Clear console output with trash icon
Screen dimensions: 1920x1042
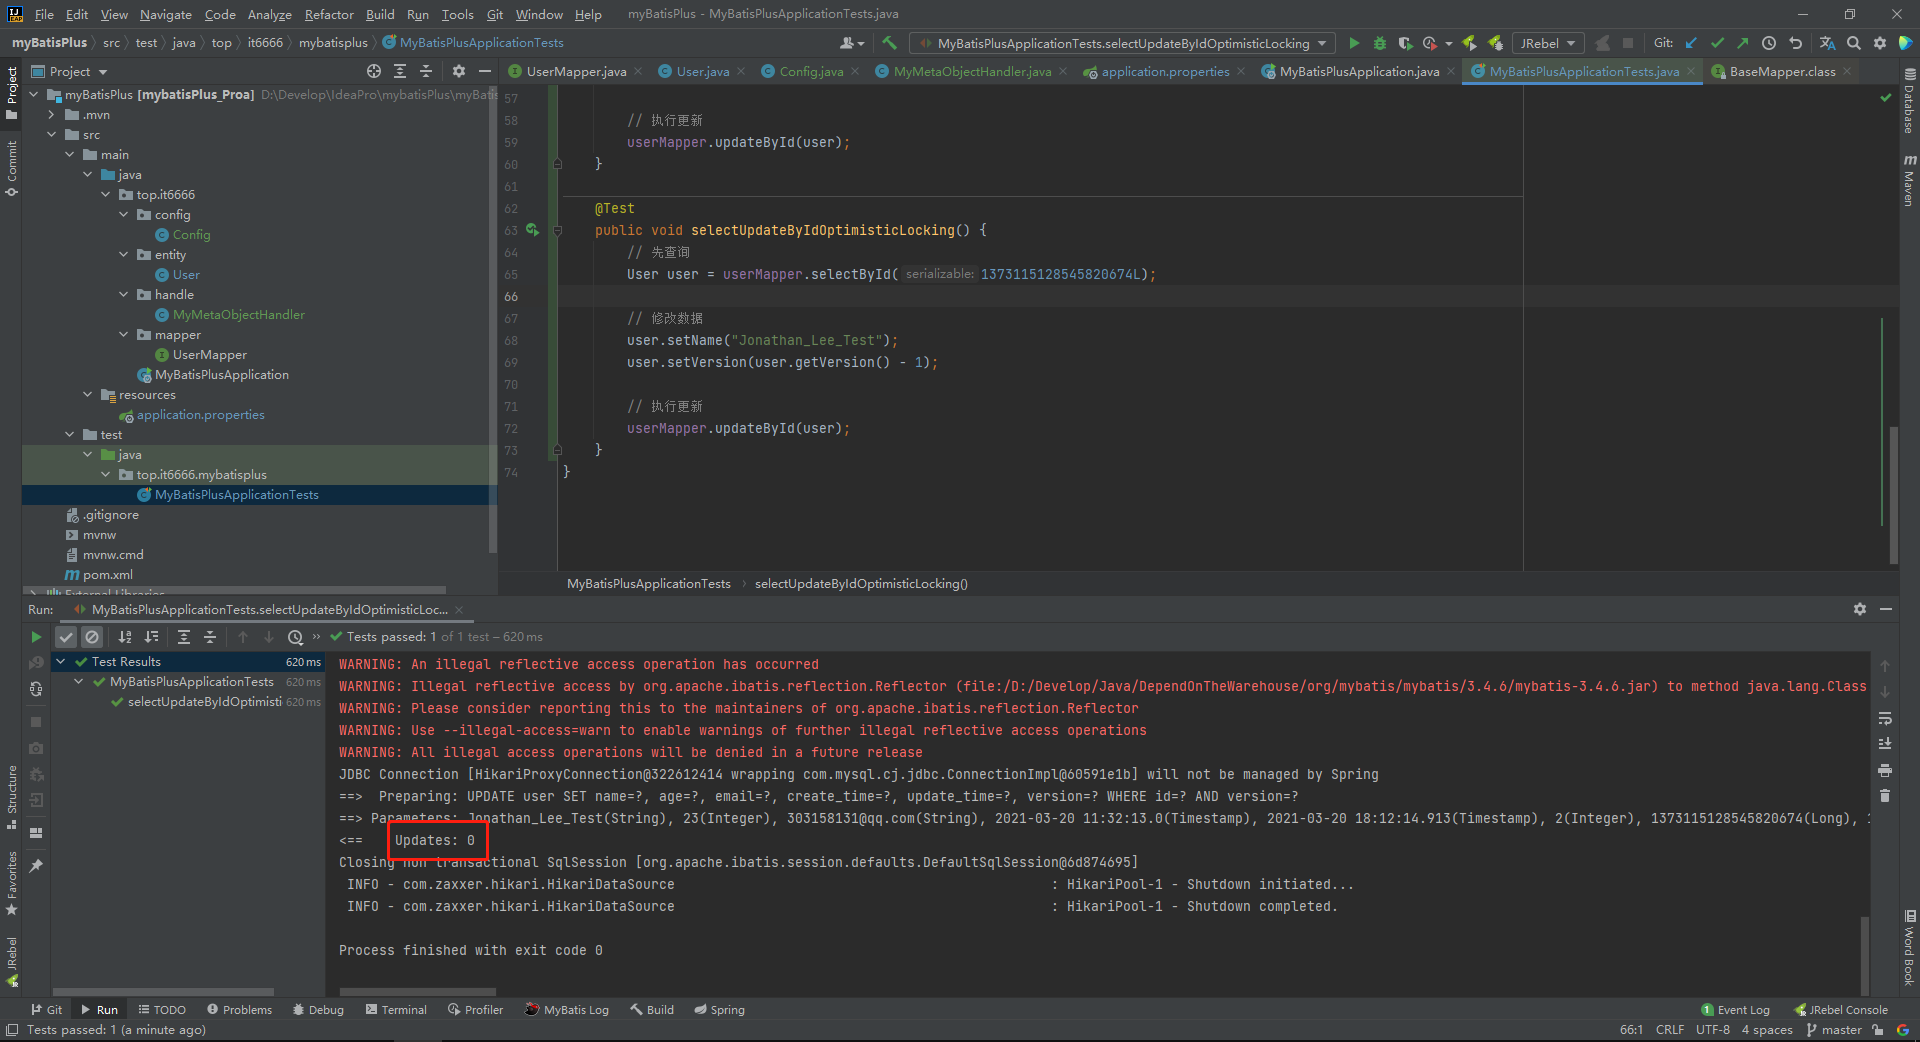[x=1885, y=796]
